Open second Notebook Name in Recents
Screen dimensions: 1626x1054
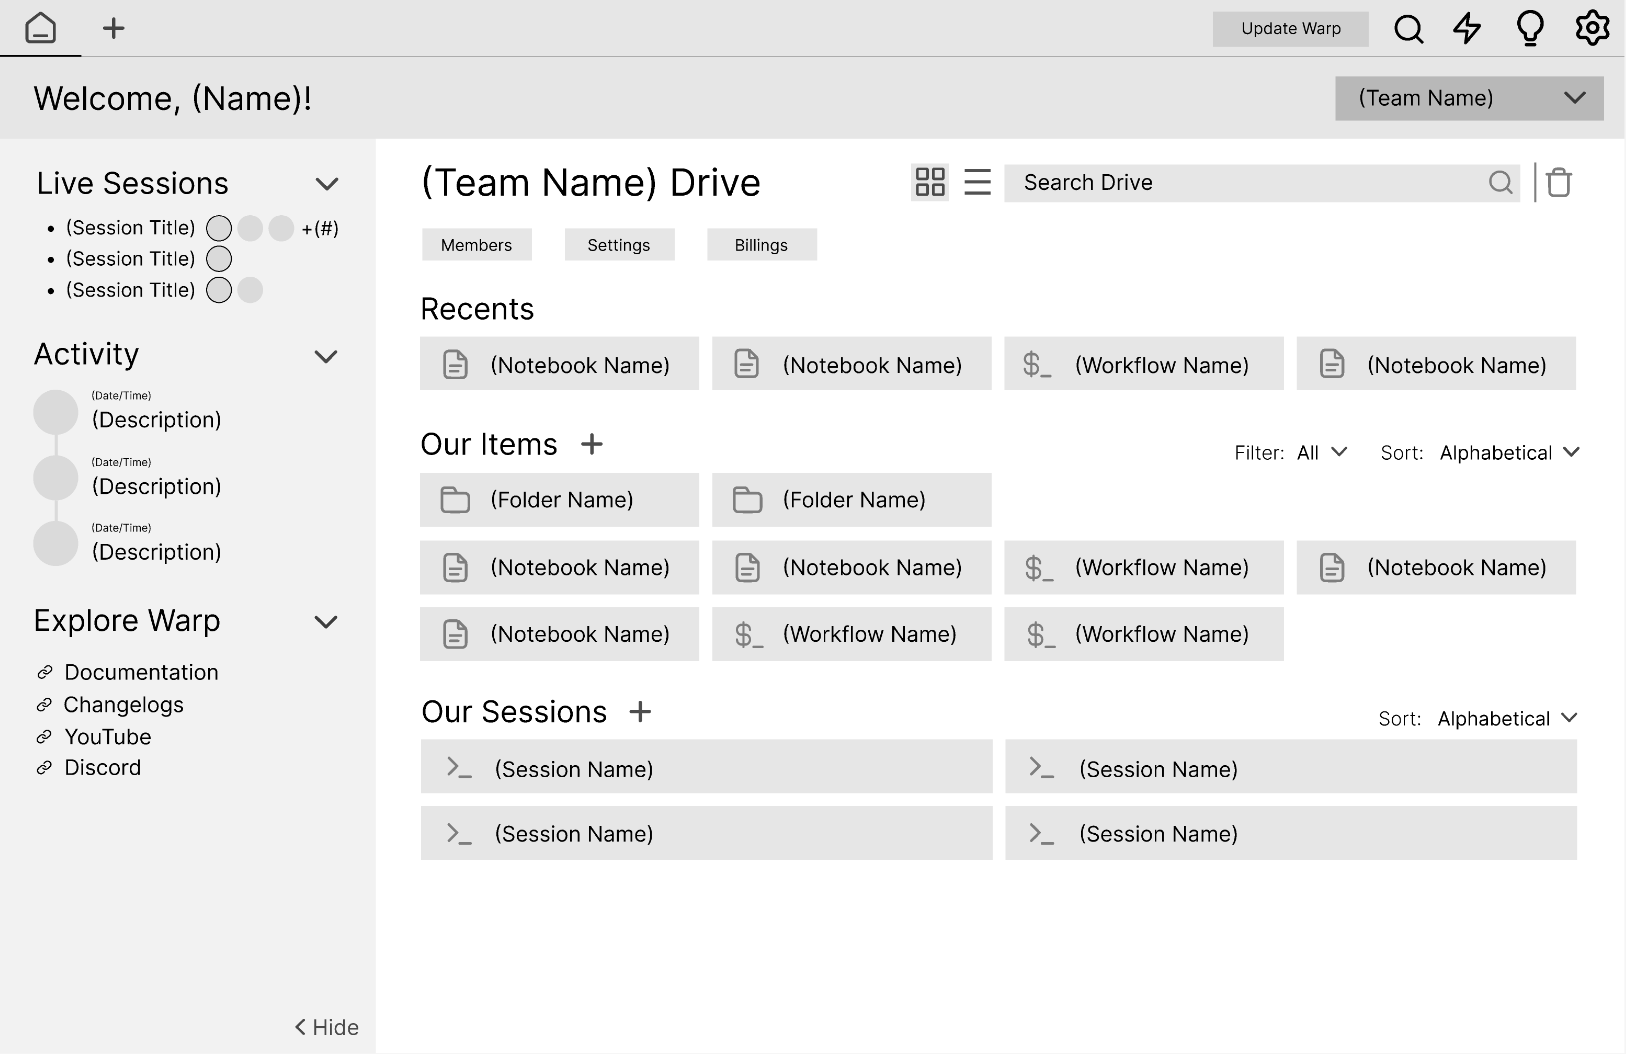click(851, 364)
